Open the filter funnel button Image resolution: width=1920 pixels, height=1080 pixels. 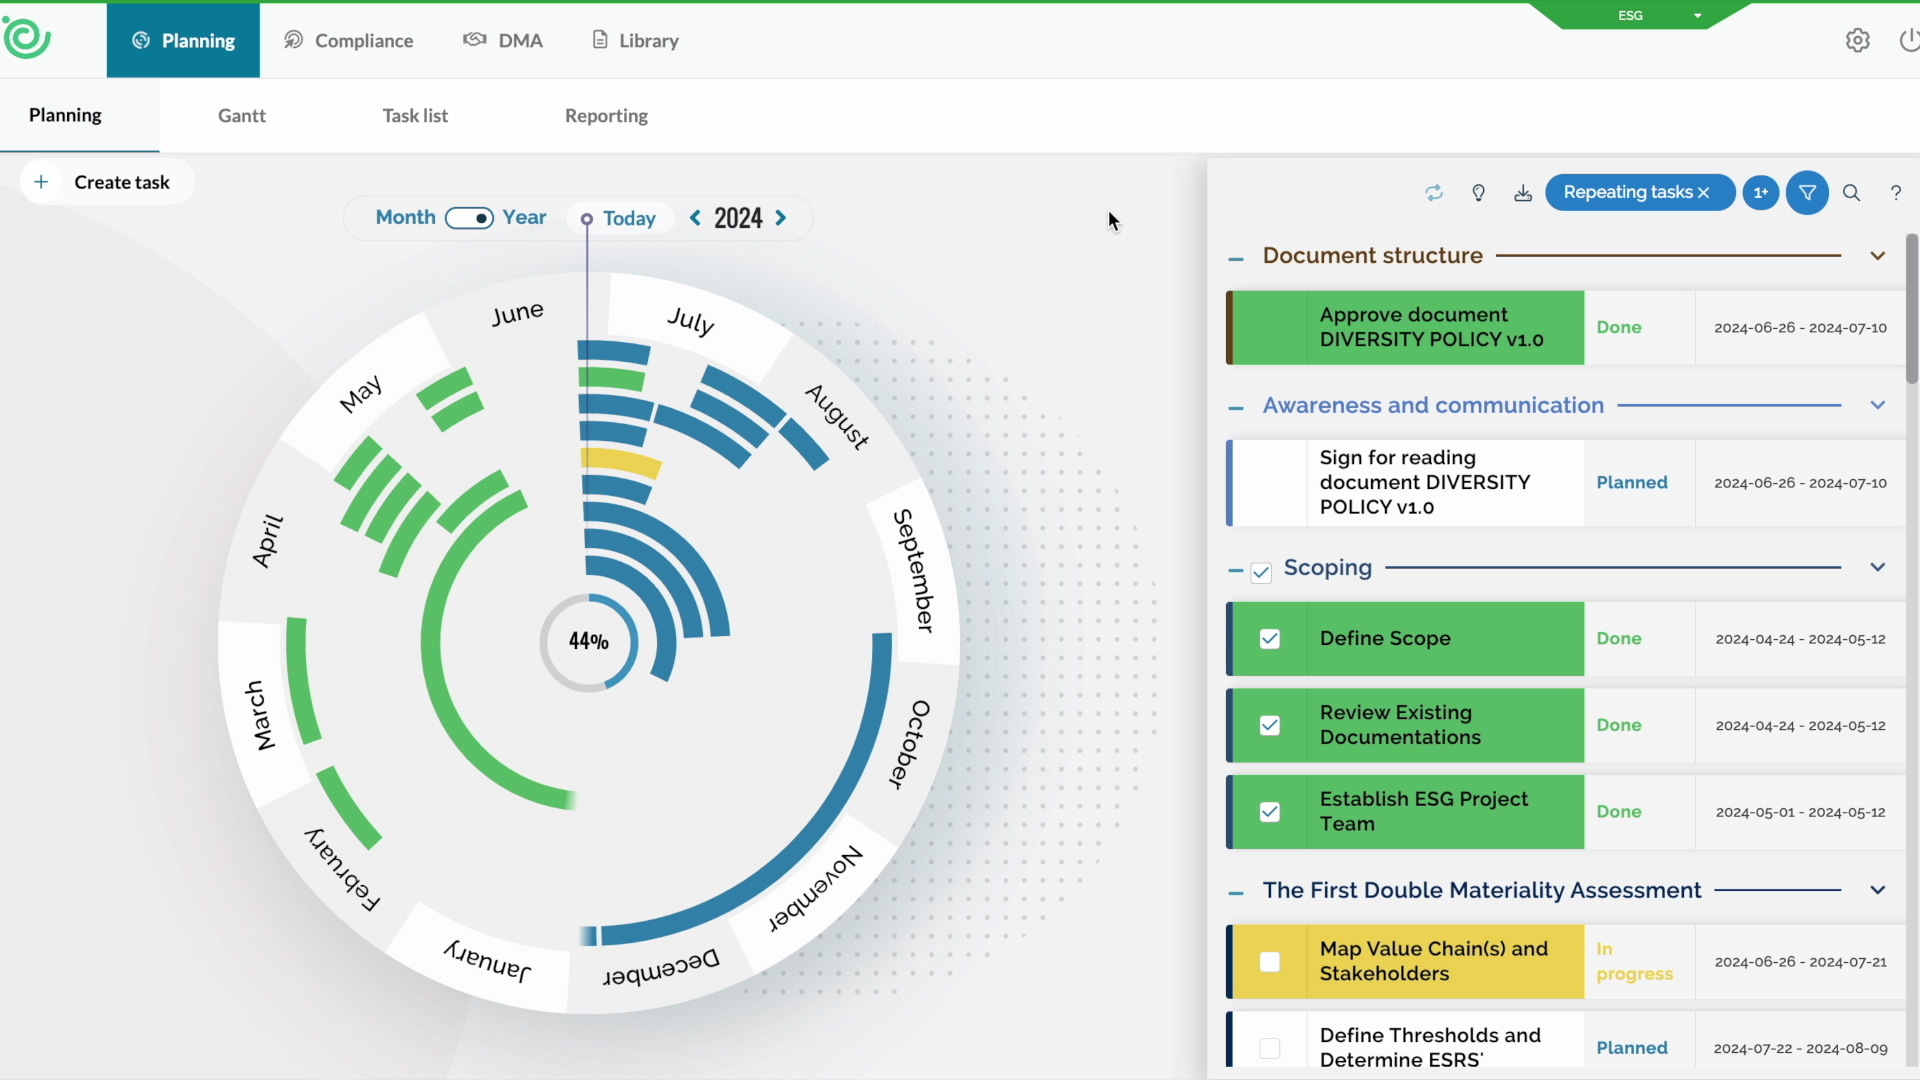[1807, 193]
